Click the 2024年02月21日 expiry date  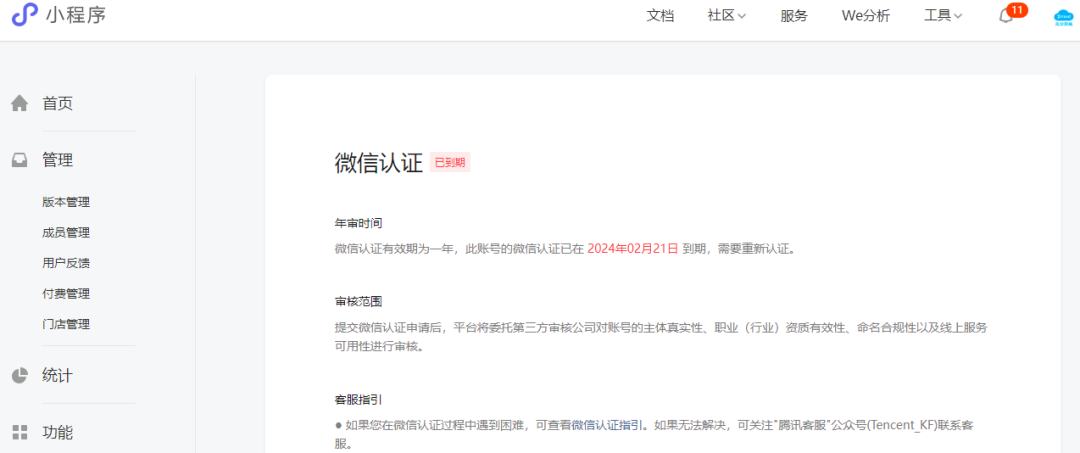click(x=633, y=249)
